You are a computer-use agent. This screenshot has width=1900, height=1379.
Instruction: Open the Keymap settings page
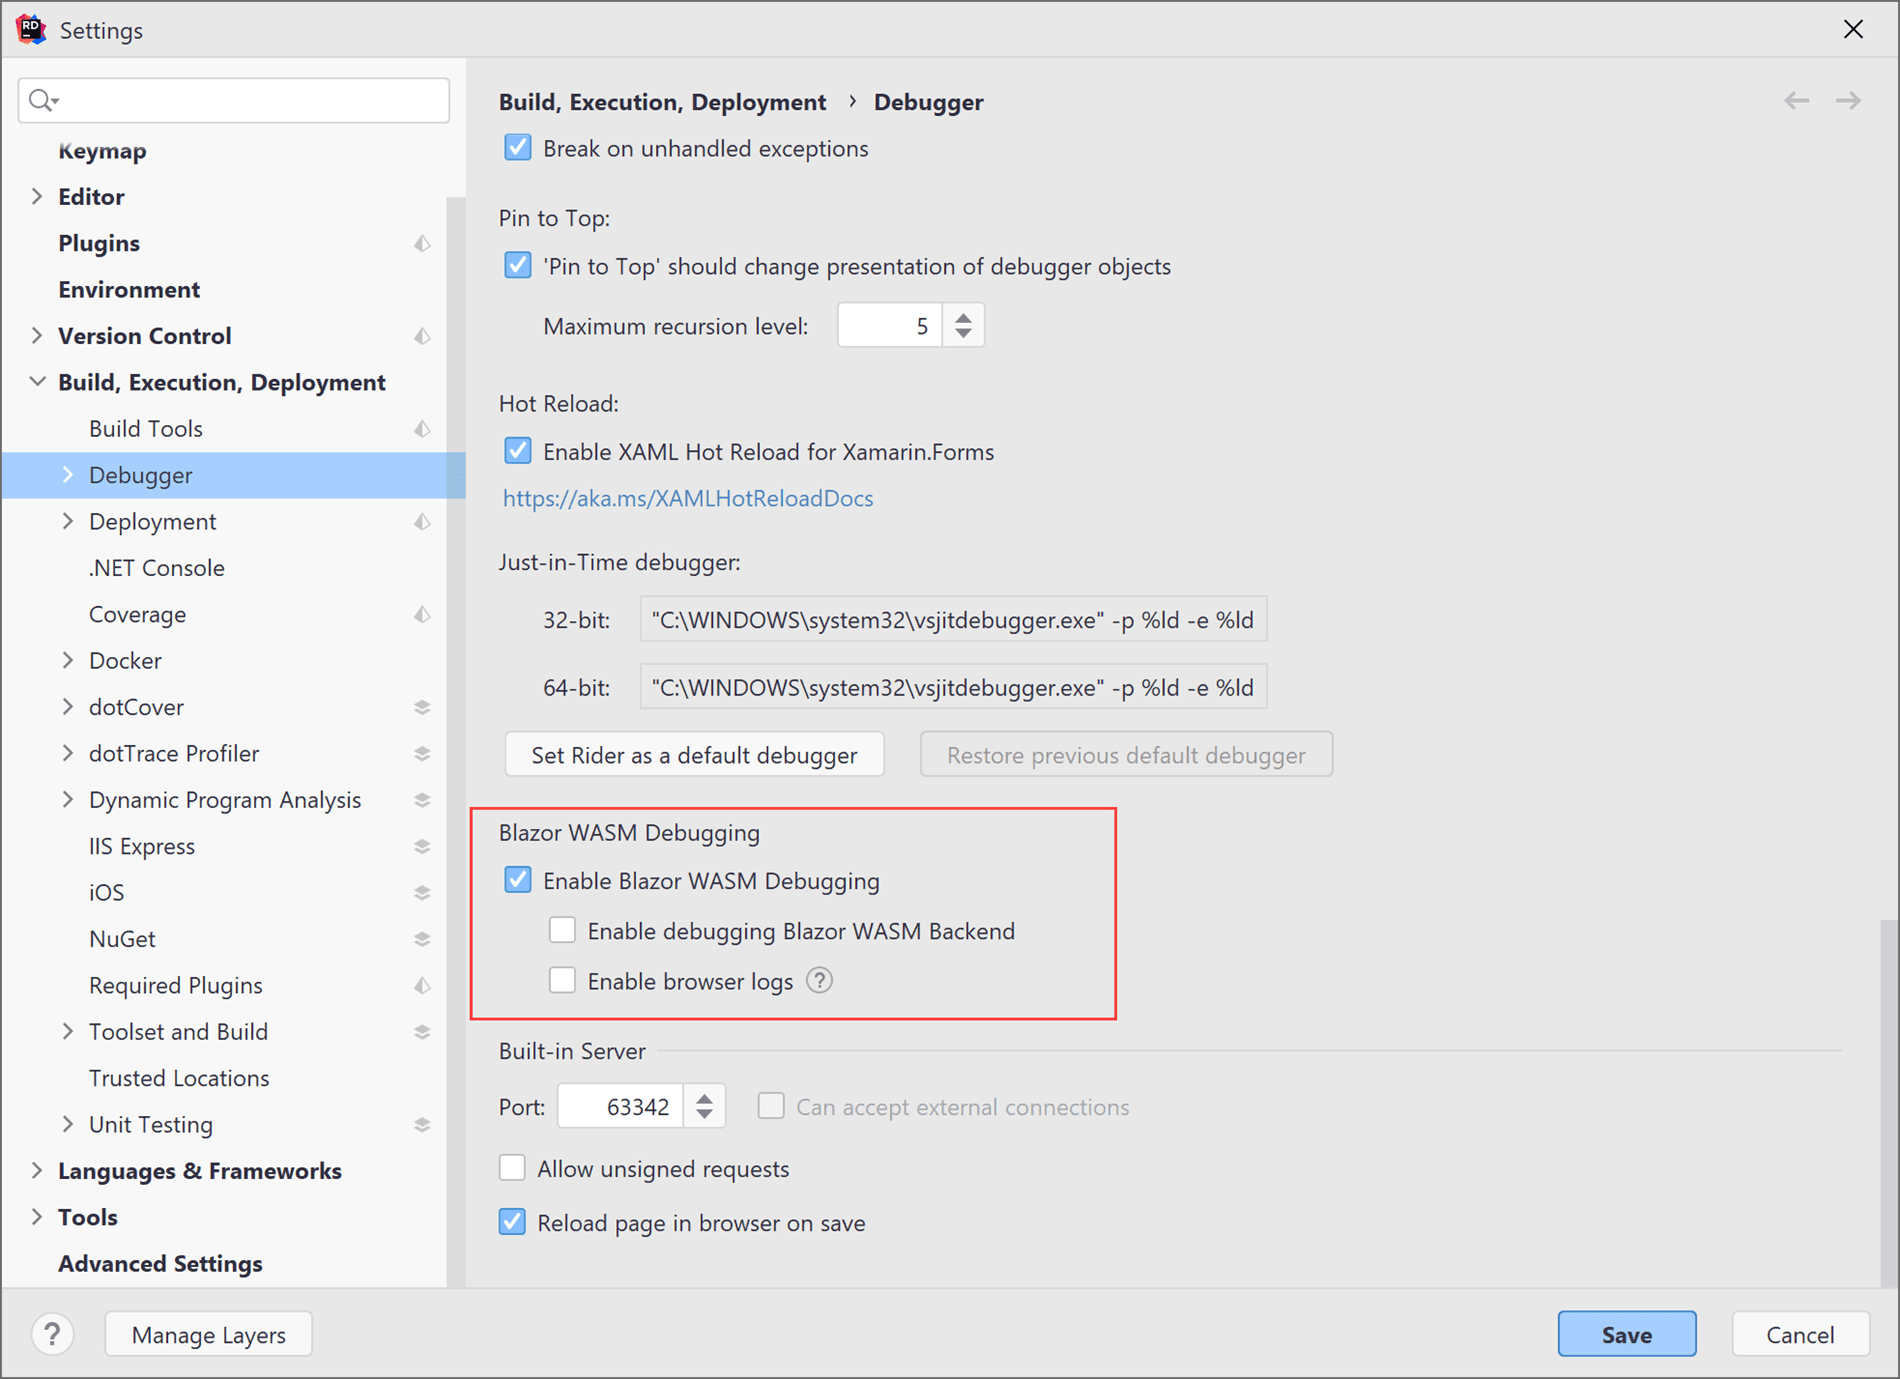(102, 151)
